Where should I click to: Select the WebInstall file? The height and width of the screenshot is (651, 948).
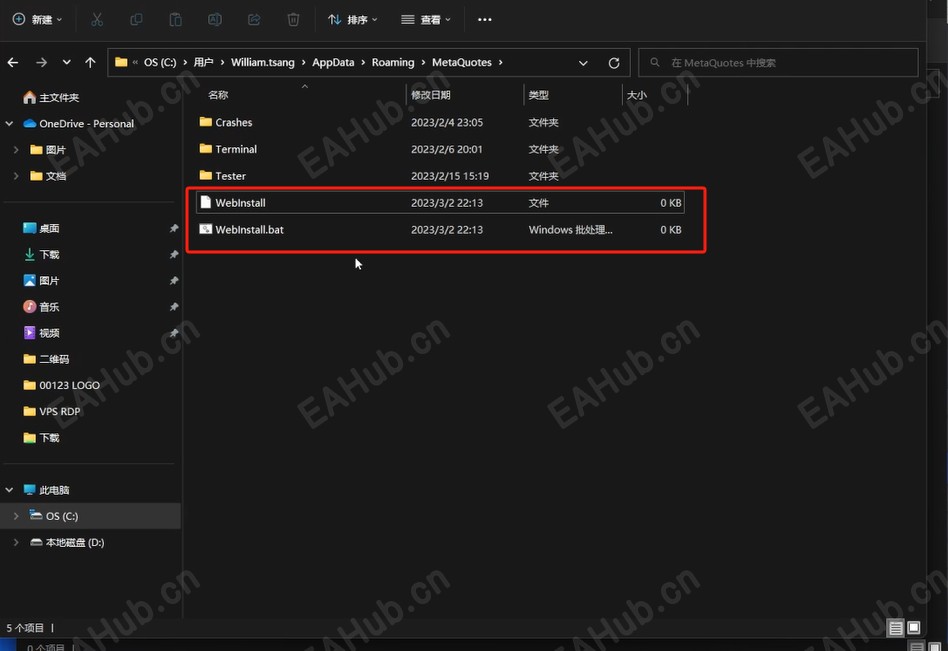click(x=441, y=202)
